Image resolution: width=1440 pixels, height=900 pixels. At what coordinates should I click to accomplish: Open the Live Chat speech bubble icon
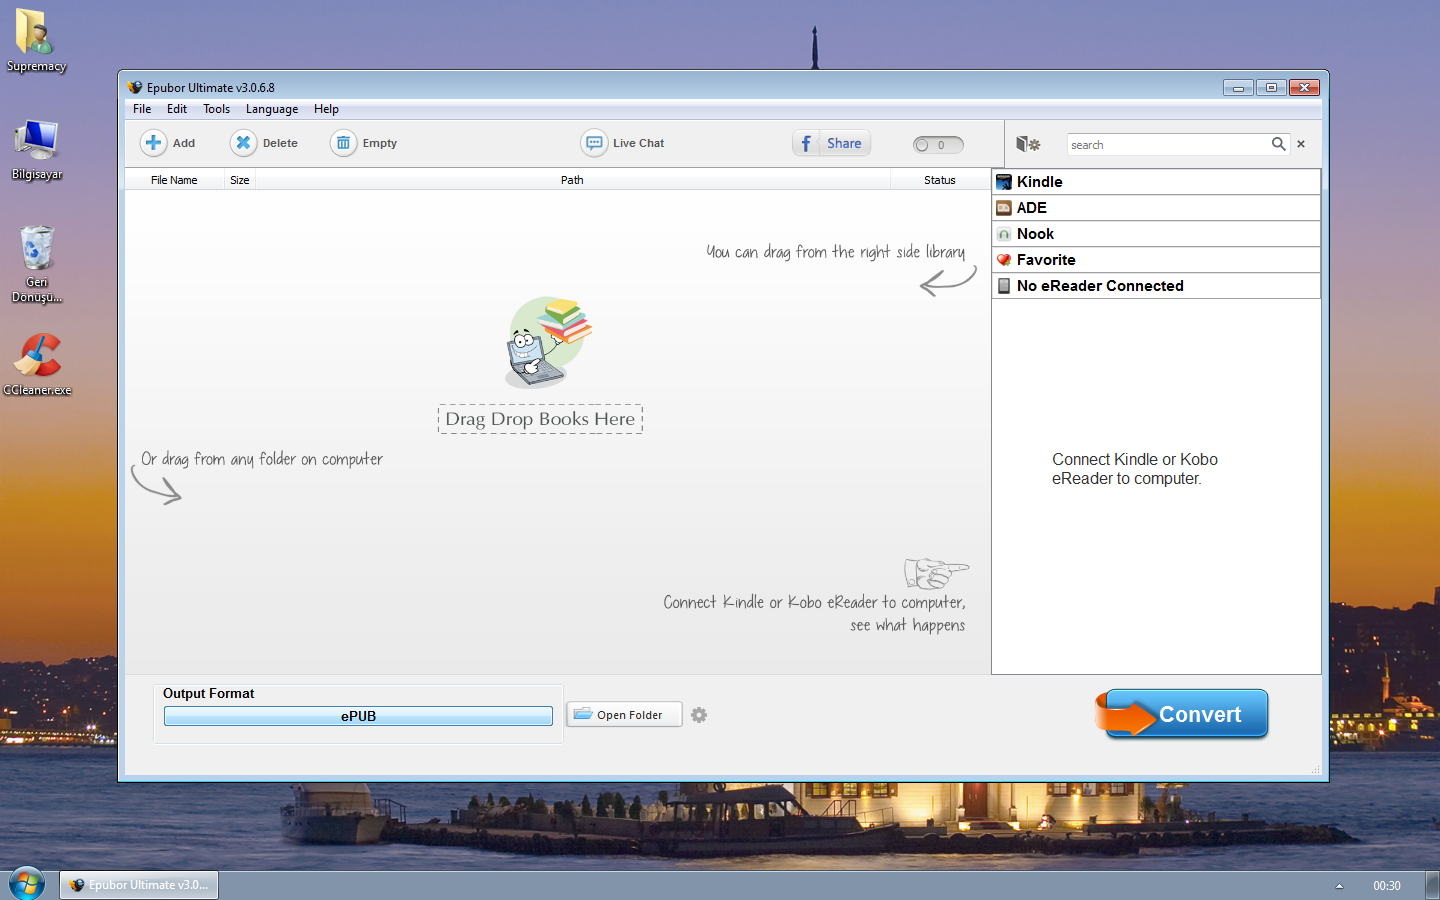(x=594, y=143)
